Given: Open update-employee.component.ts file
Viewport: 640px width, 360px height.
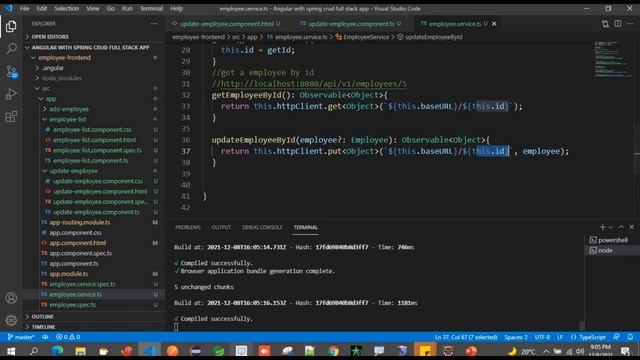Looking at the screenshot, I should point(96,212).
